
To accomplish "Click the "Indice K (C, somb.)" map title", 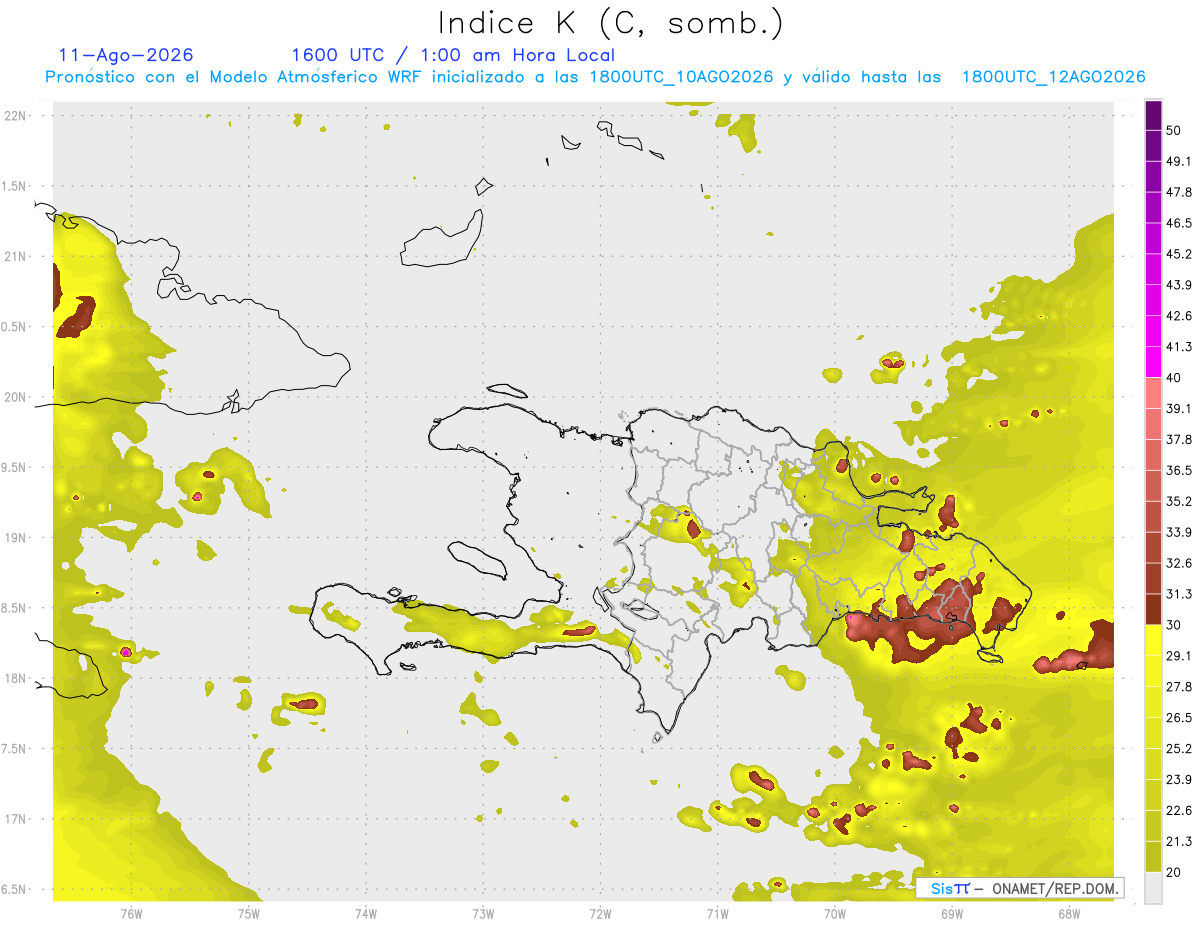I will (611, 23).
